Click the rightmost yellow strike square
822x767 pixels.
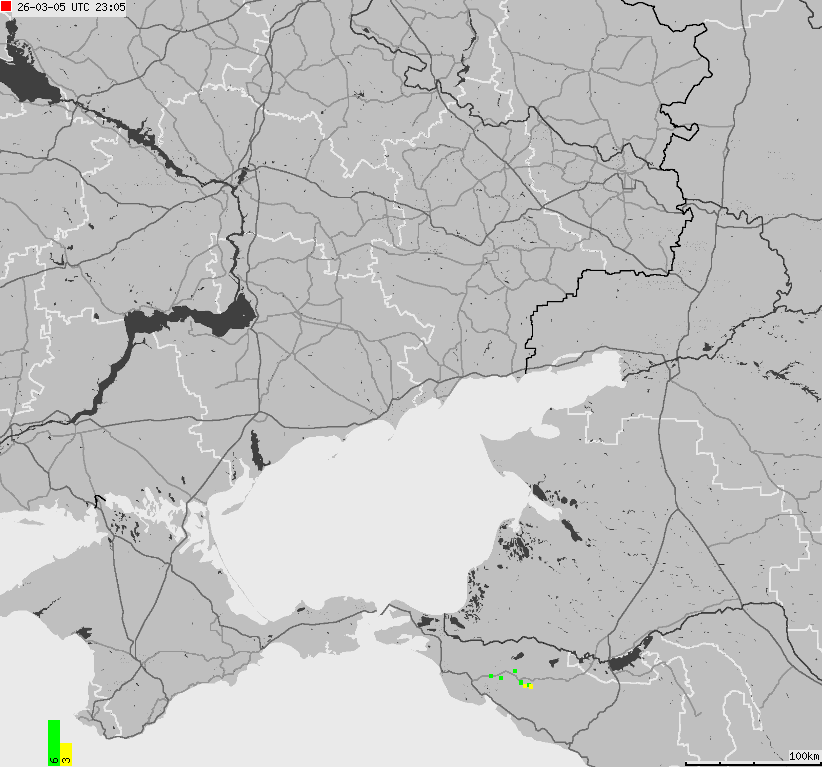coord(531,687)
